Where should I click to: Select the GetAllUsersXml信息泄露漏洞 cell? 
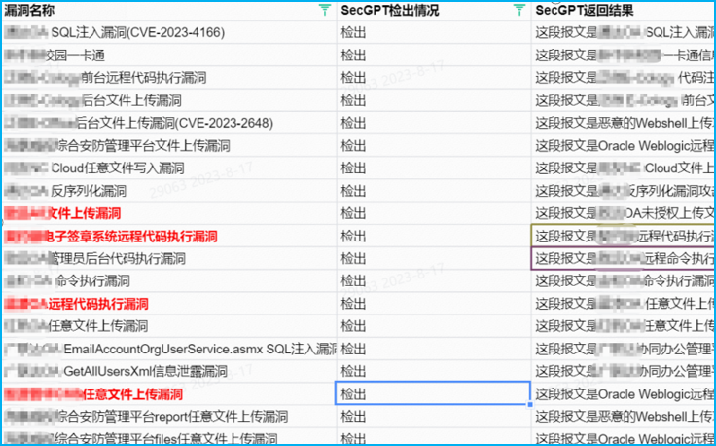[x=169, y=371]
